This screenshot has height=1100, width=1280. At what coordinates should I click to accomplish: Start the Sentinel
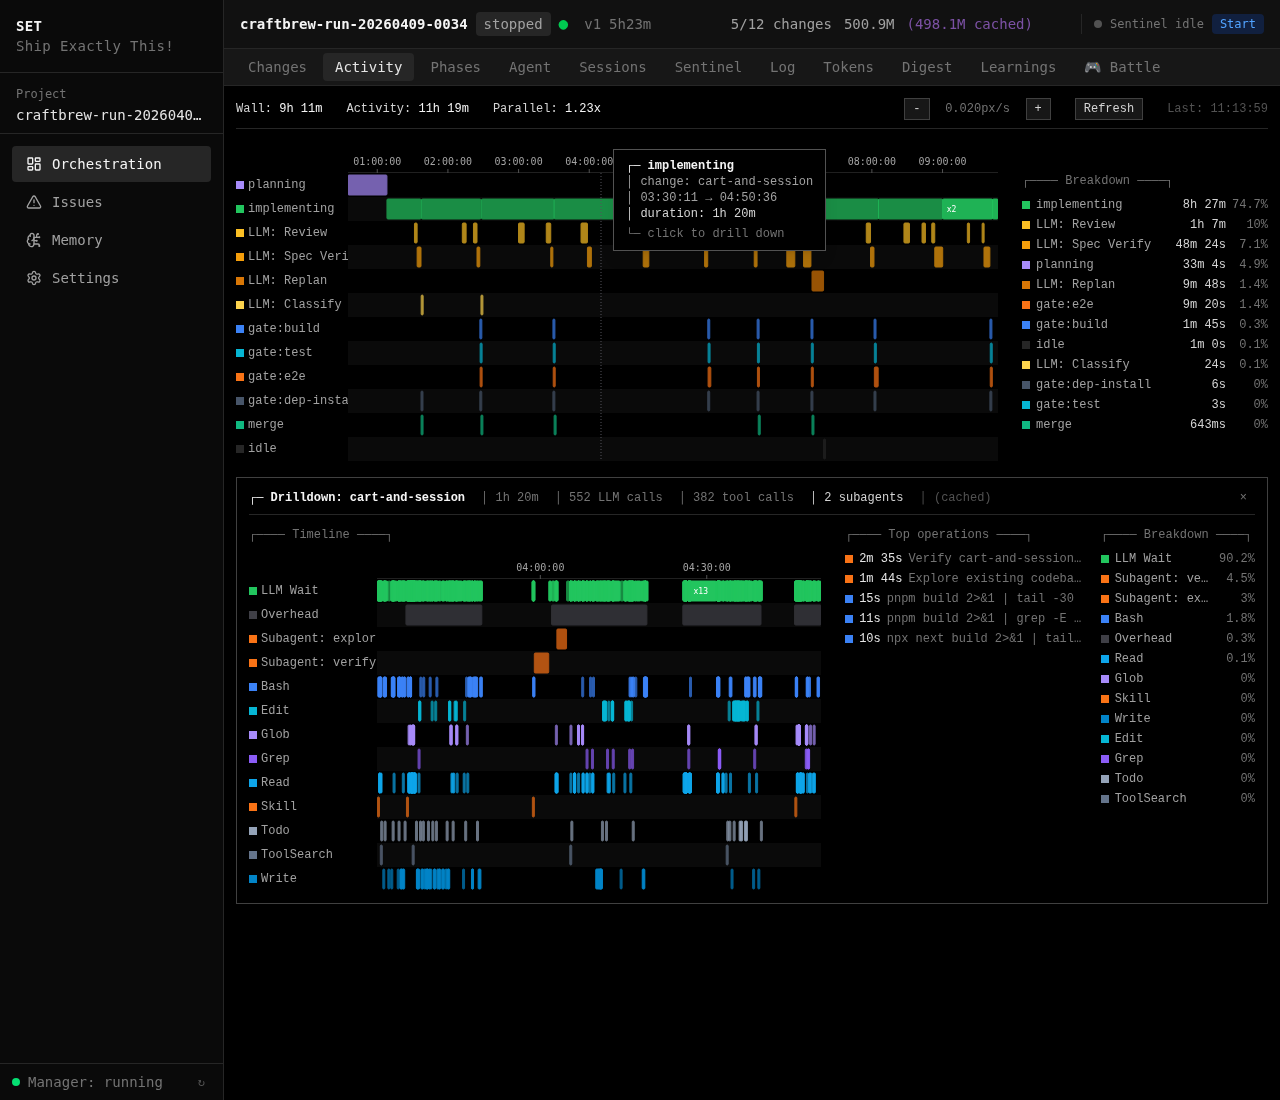[1238, 23]
